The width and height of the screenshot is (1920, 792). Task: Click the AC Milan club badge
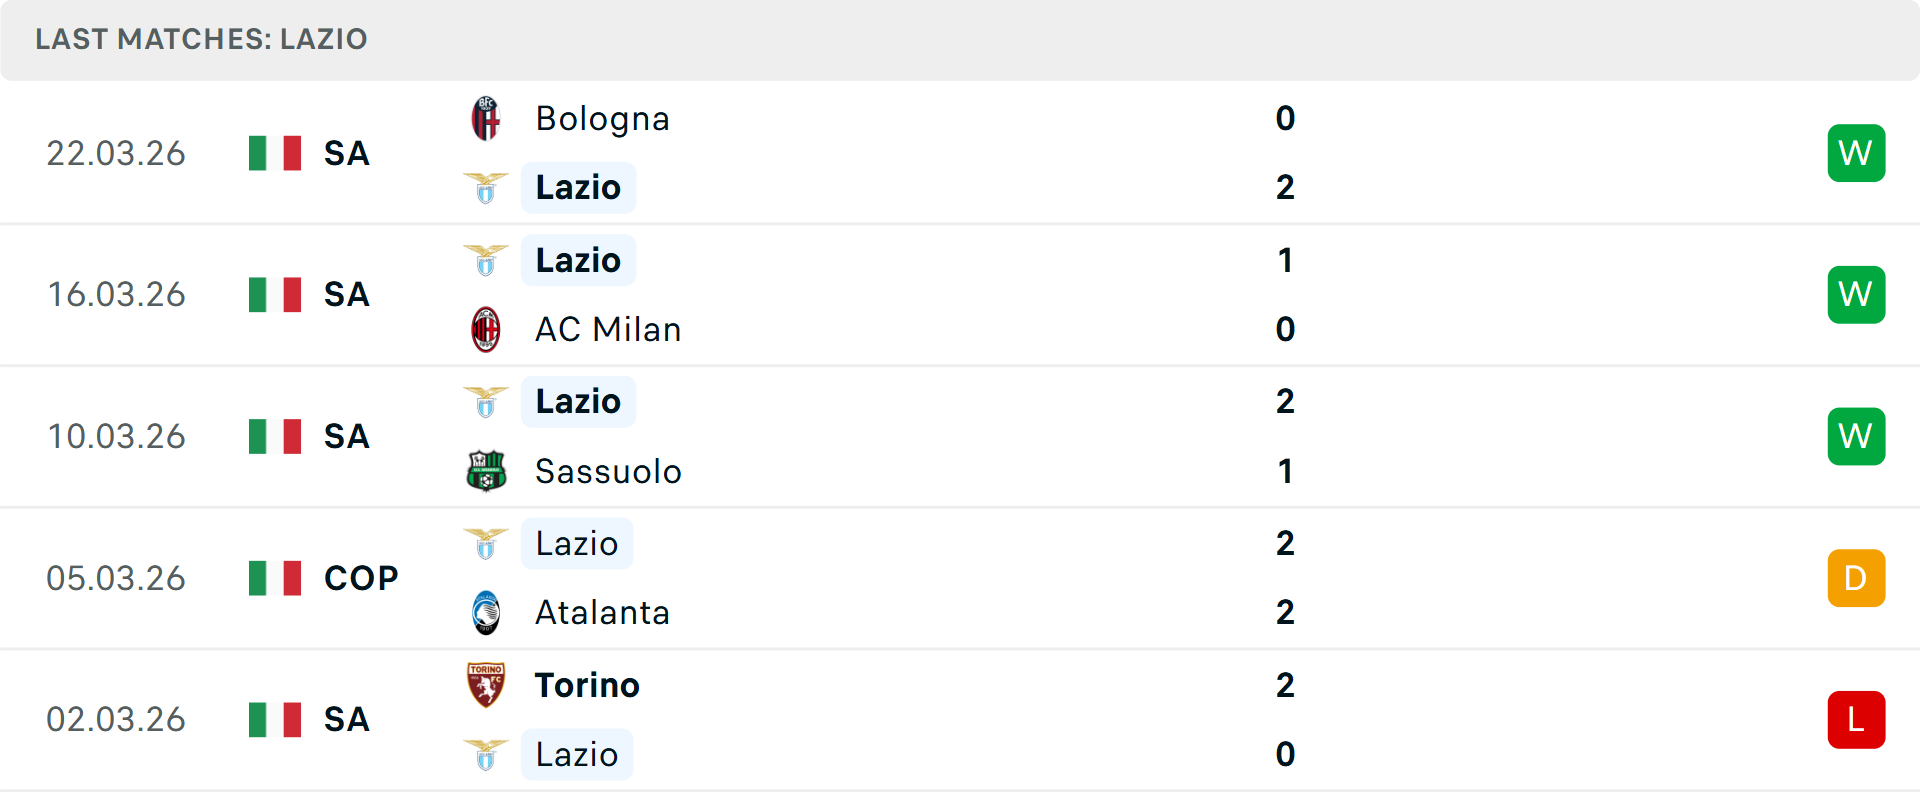[x=486, y=329]
